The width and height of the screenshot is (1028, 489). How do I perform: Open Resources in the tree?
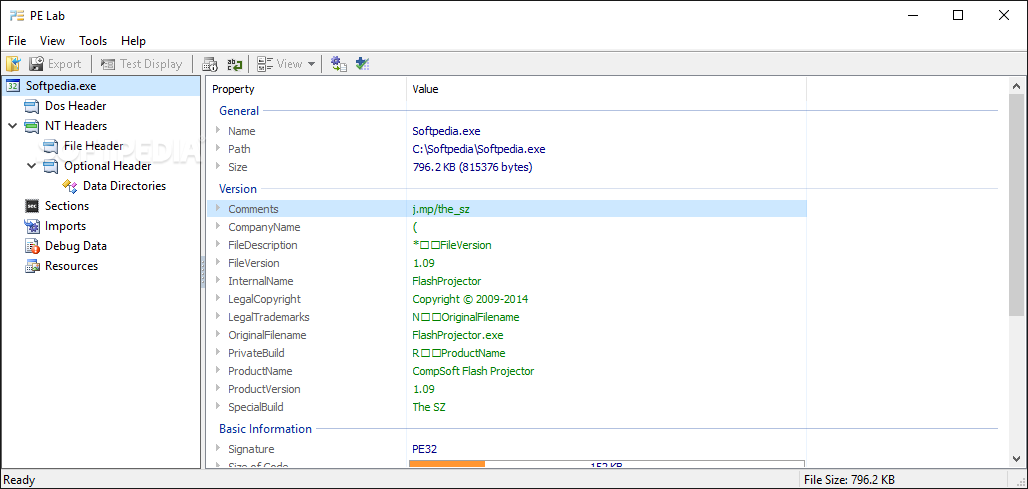pyautogui.click(x=71, y=265)
